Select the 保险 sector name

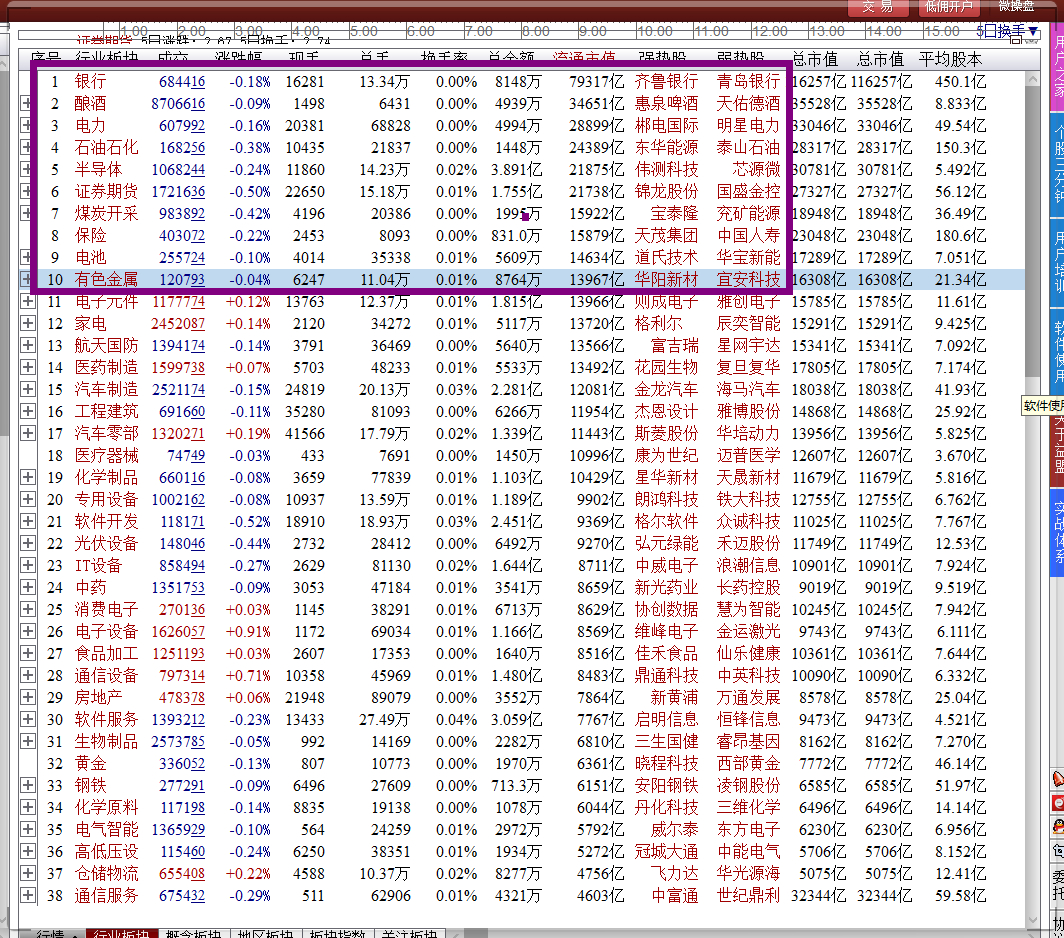[x=90, y=236]
